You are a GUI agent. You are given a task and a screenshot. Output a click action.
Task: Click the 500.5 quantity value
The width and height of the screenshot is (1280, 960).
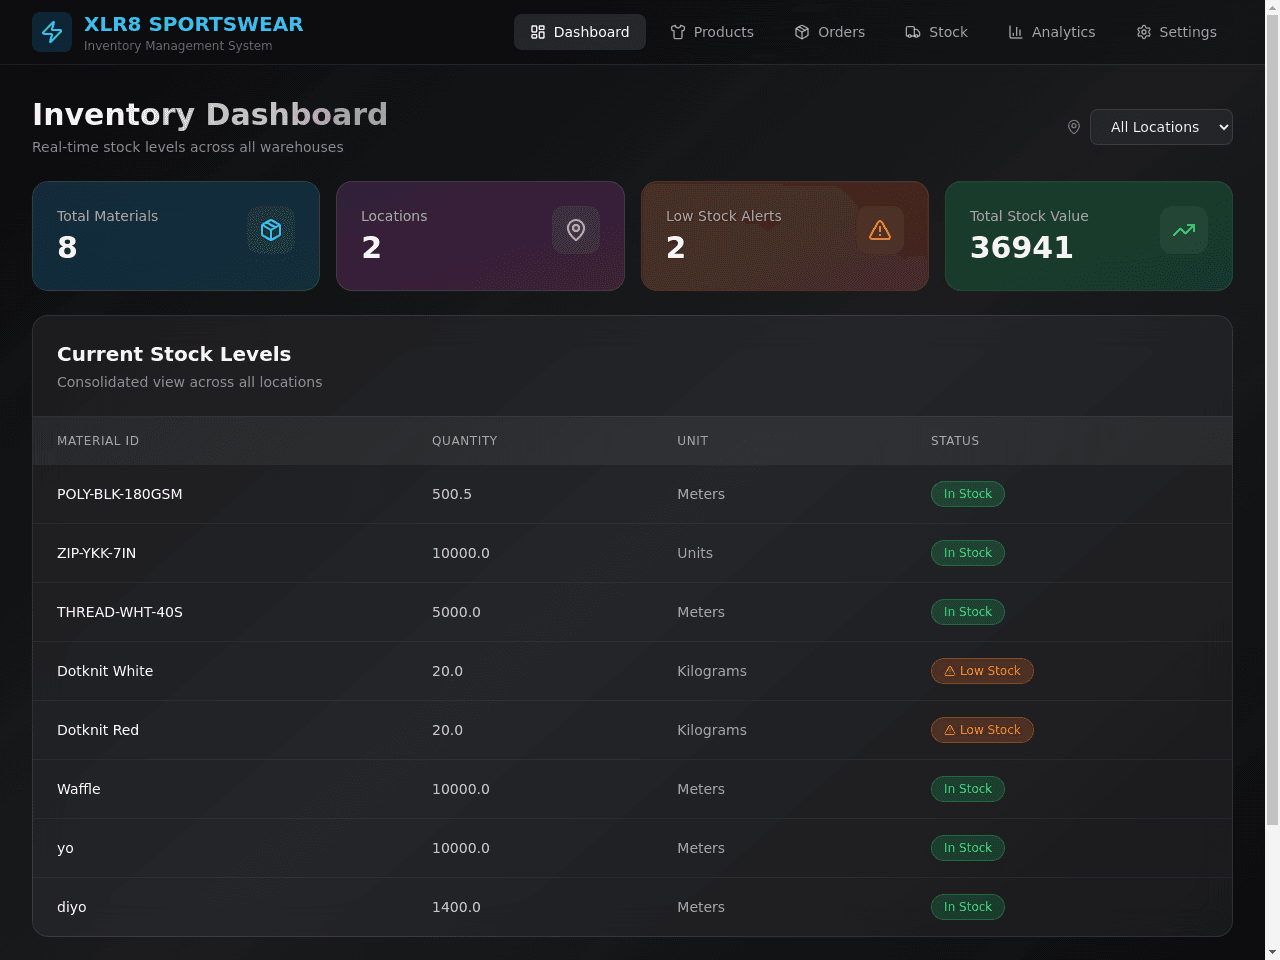[x=452, y=494]
